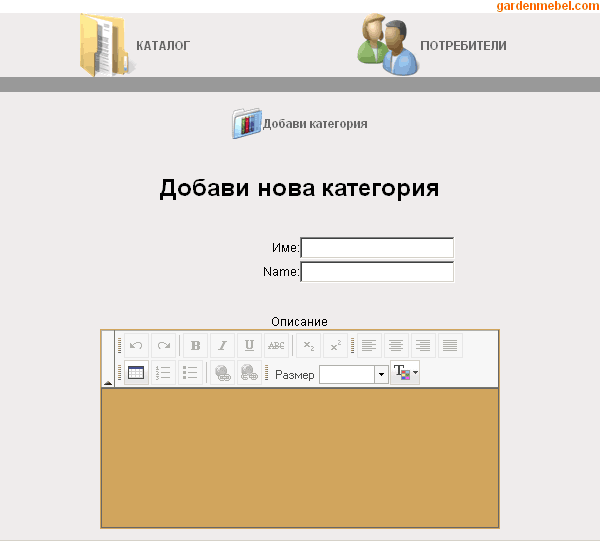Open the Добави категория link
Screen dimensions: 601x542
click(x=315, y=124)
